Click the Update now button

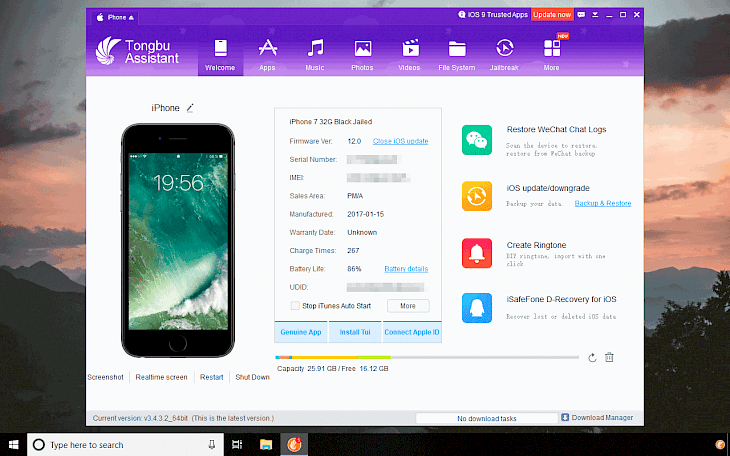[x=552, y=15]
